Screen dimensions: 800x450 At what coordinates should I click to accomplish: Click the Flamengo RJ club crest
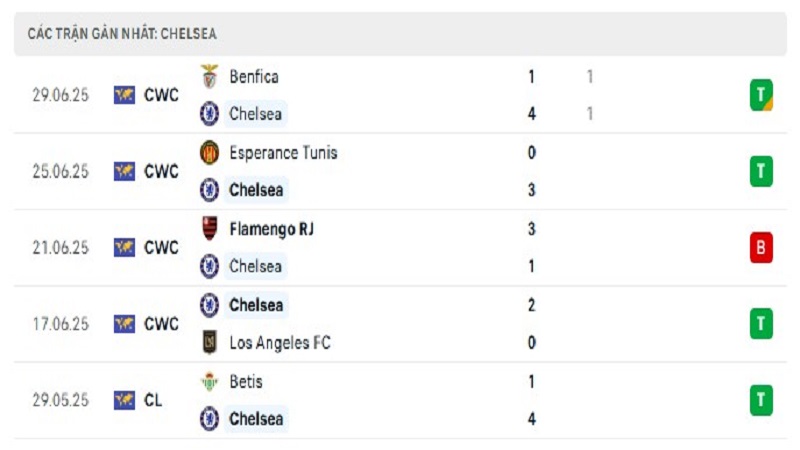coord(209,229)
